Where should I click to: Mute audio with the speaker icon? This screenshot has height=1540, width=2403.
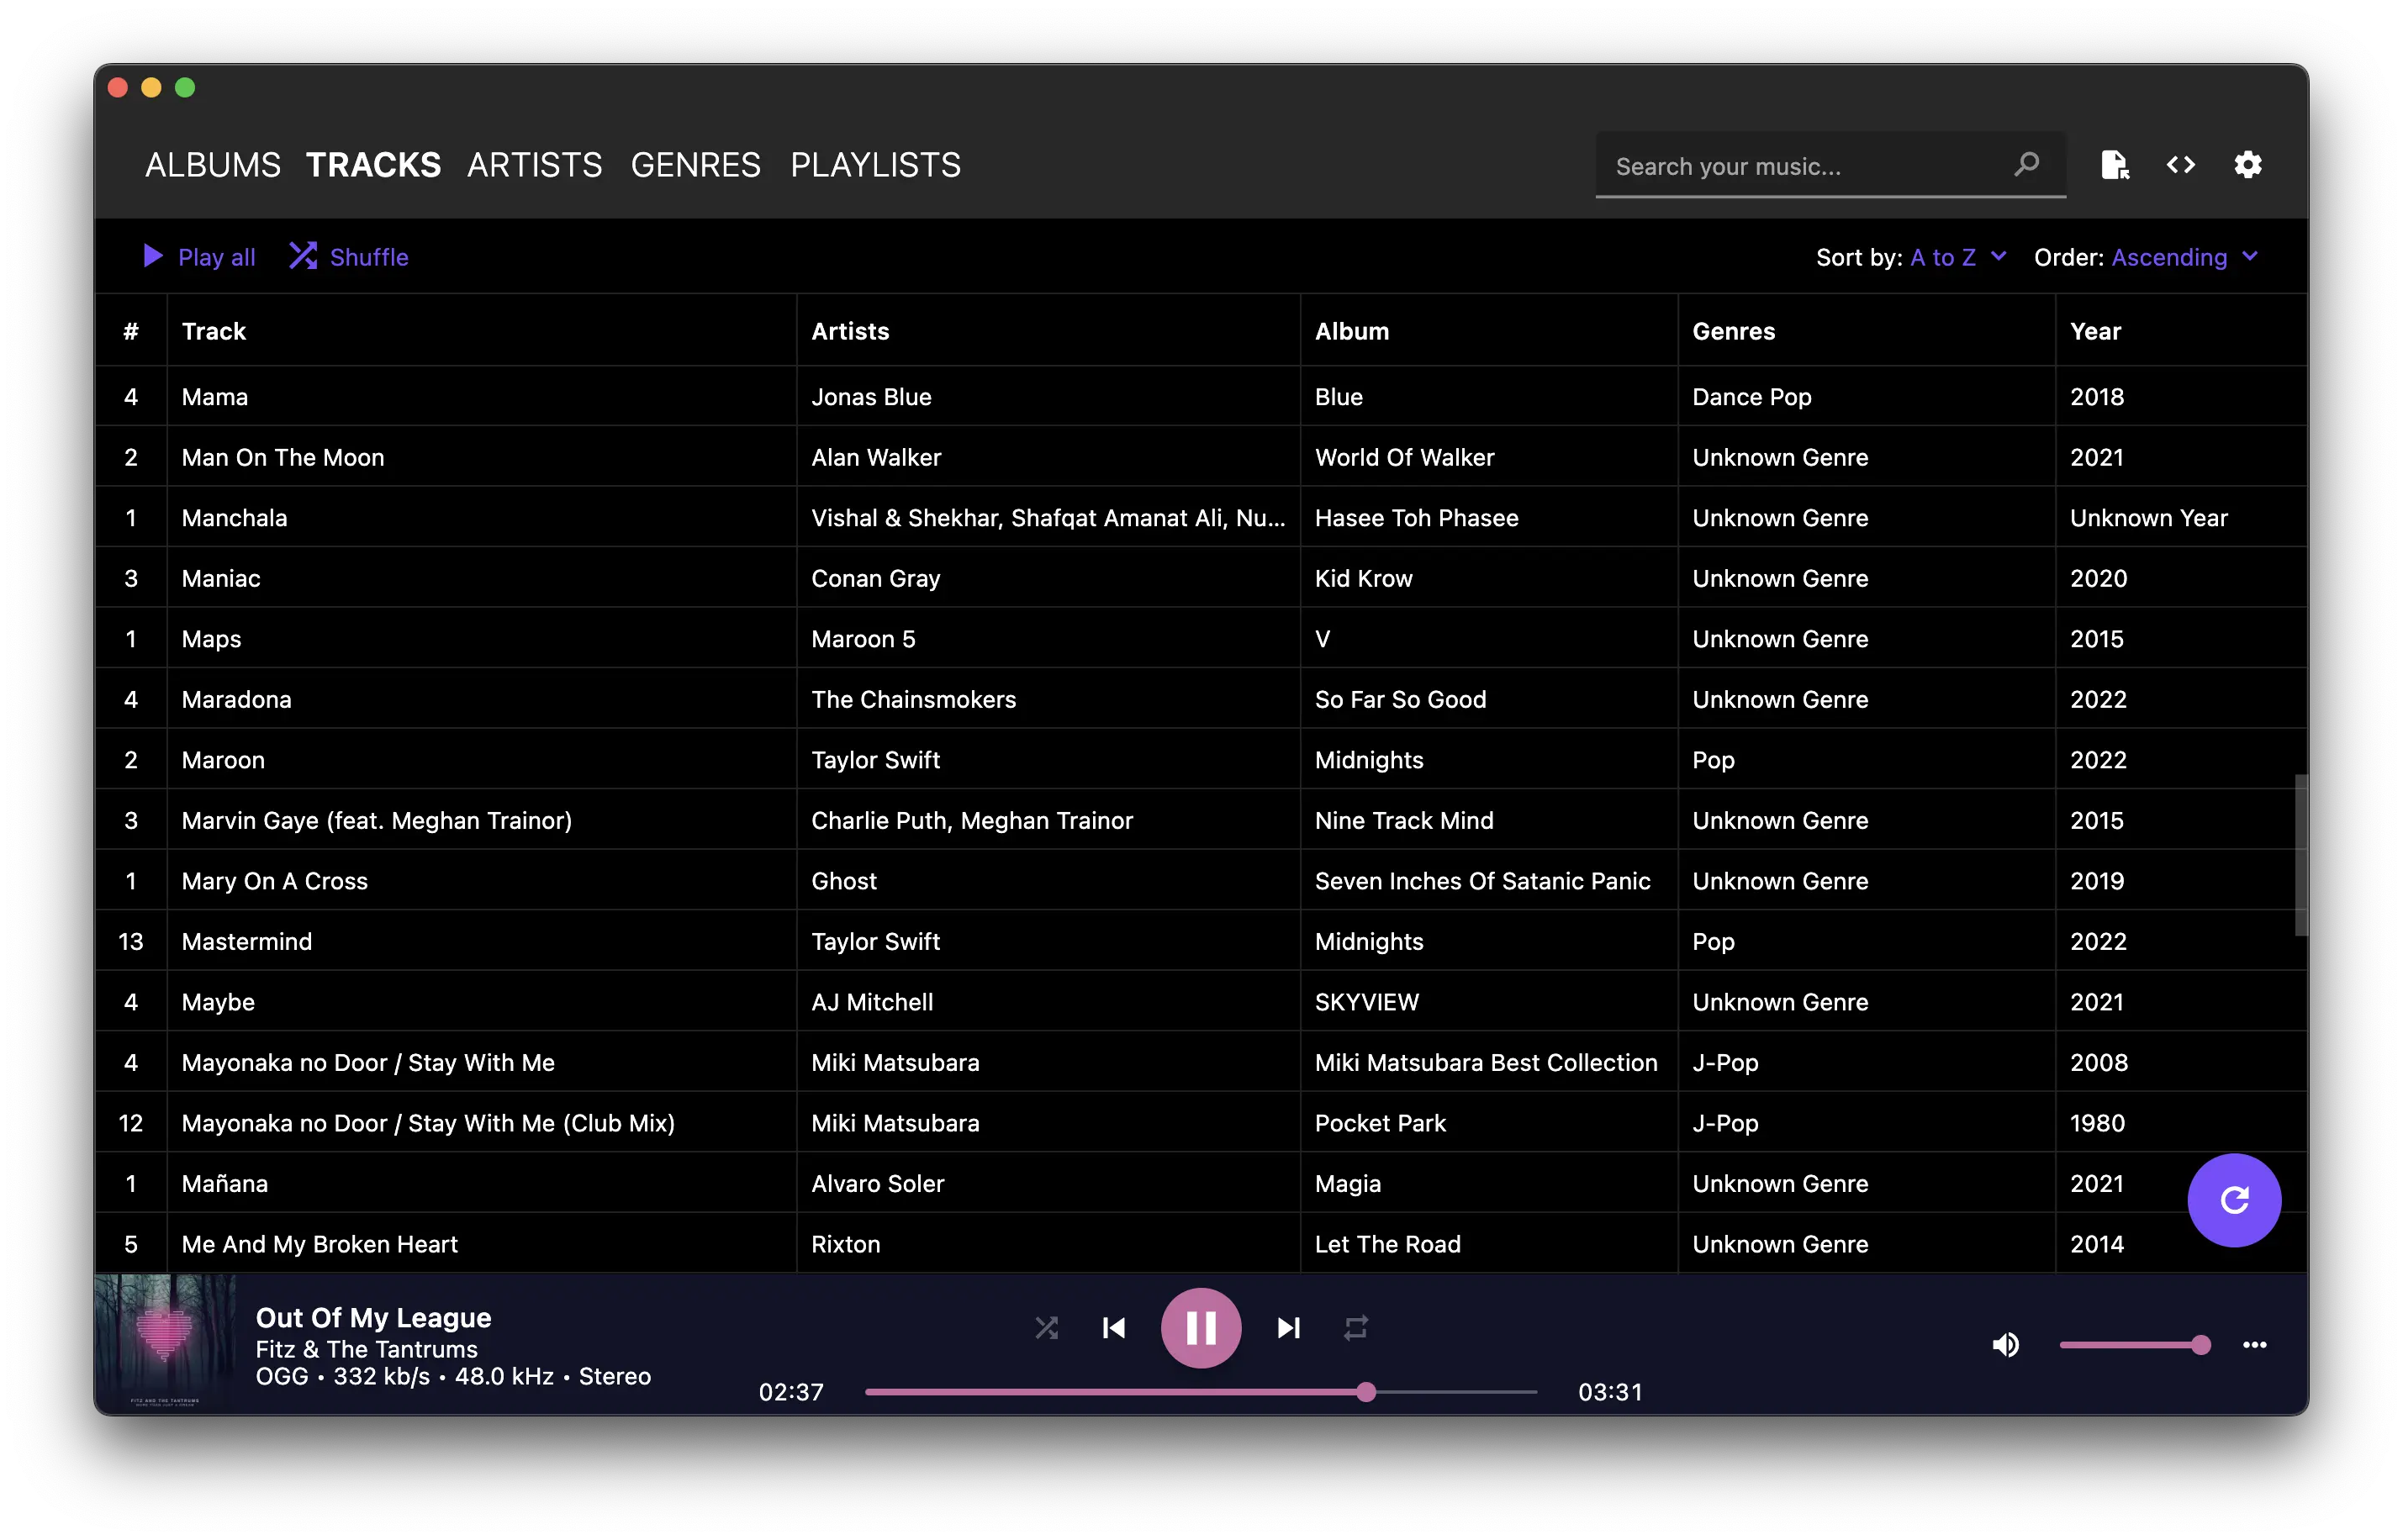coord(2005,1345)
